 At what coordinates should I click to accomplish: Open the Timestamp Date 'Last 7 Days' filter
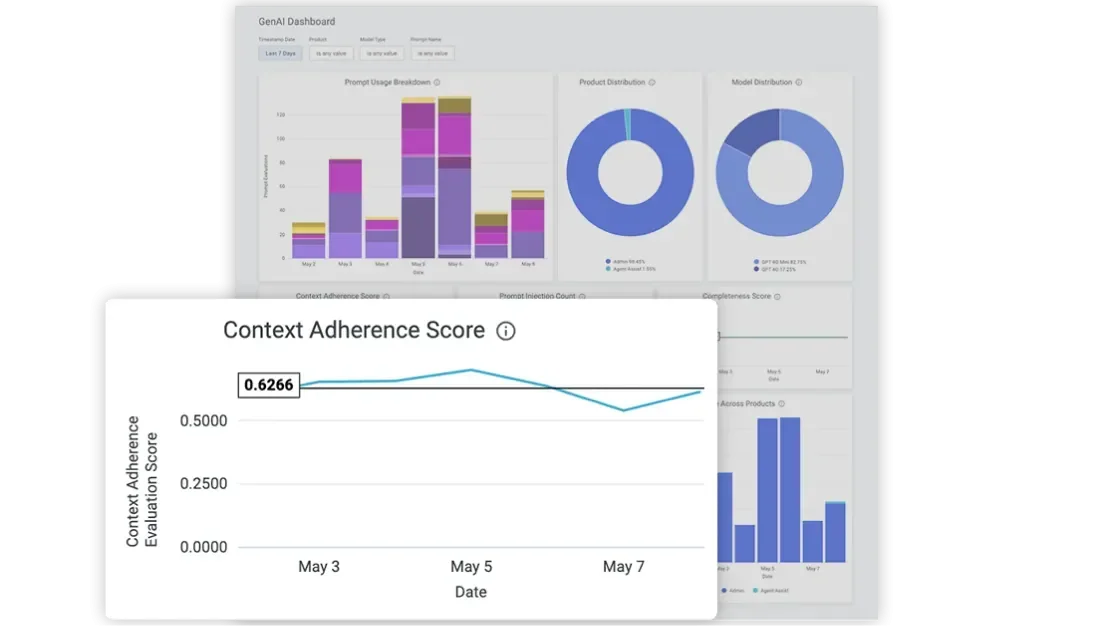(x=280, y=53)
